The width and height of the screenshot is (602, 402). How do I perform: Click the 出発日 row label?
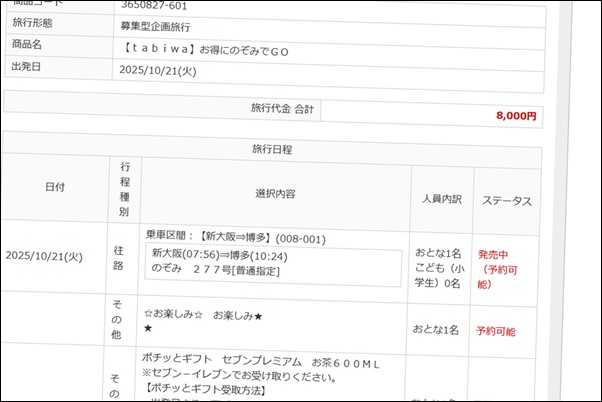tap(27, 66)
